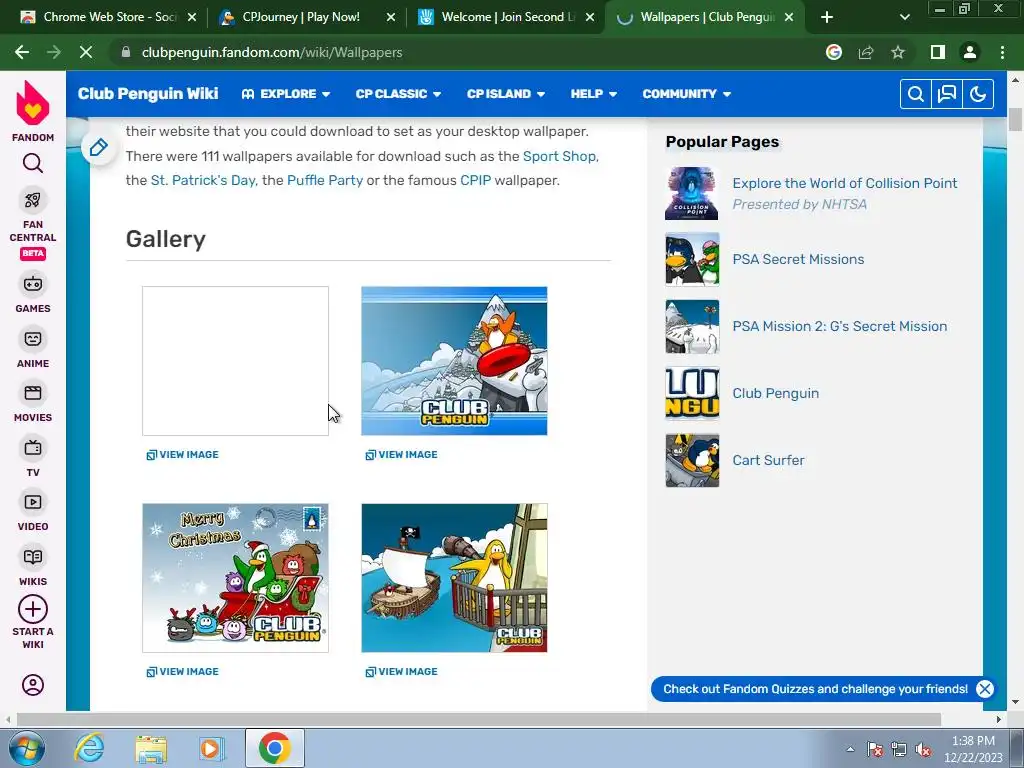This screenshot has width=1024, height=768.
Task: Open Windows Explorer folder on taskbar
Action: pos(151,748)
